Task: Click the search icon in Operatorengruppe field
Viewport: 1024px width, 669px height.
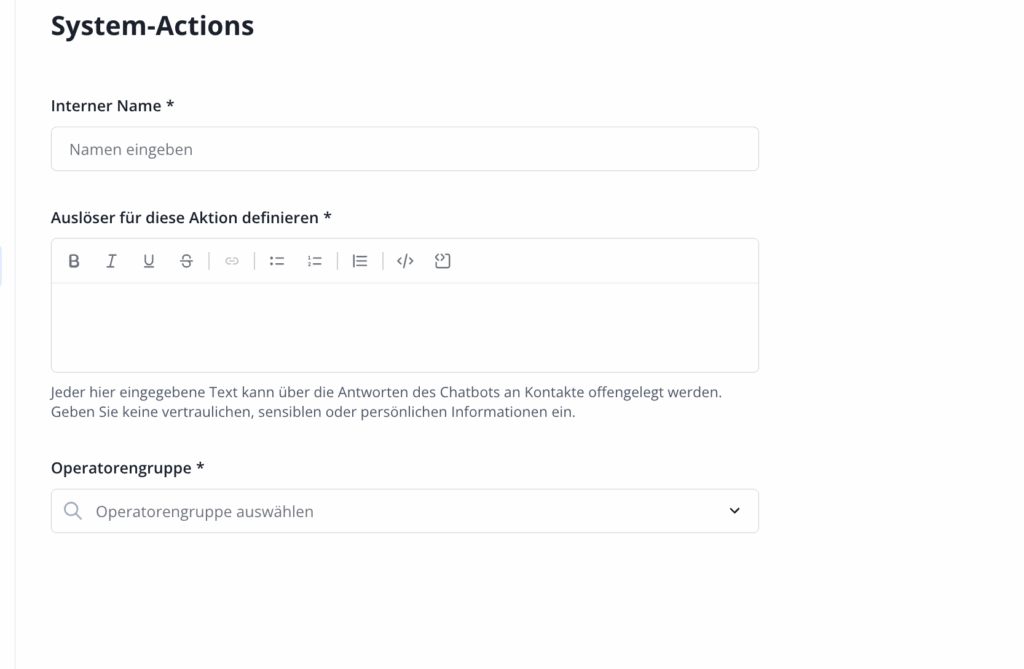Action: point(73,511)
